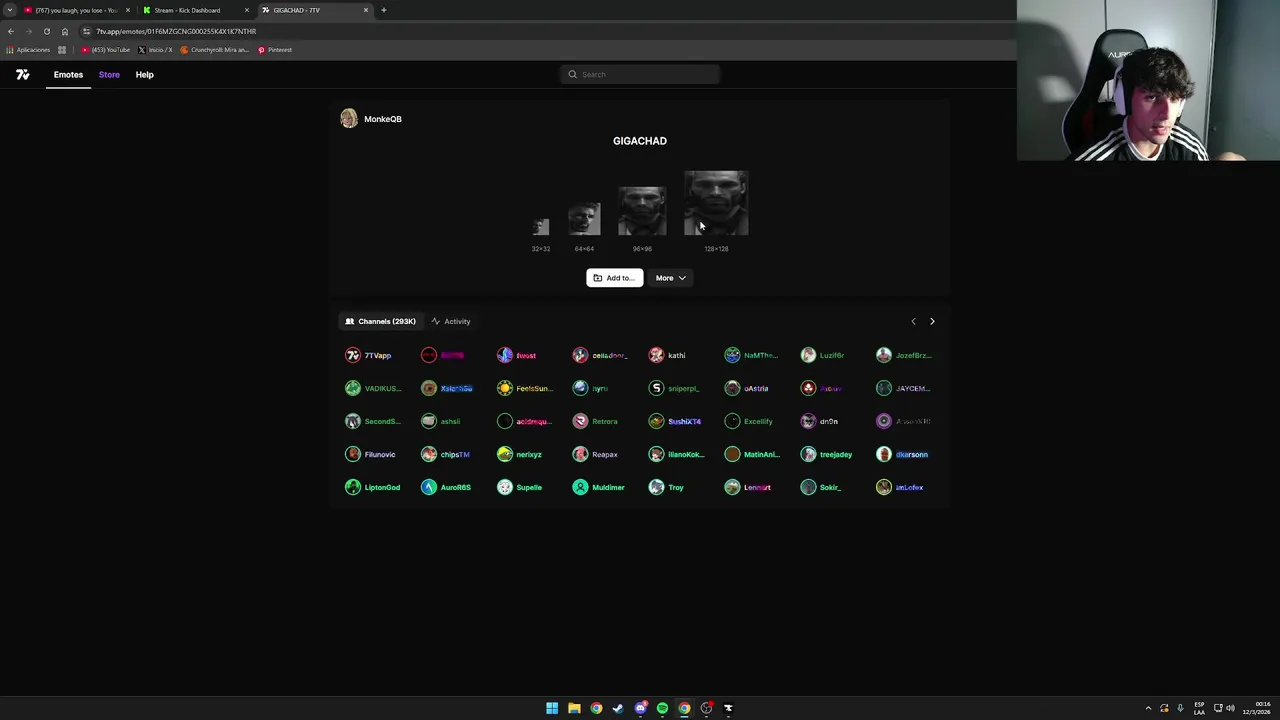This screenshot has width=1280, height=720.
Task: Open File Explorer from the taskbar
Action: (x=574, y=708)
